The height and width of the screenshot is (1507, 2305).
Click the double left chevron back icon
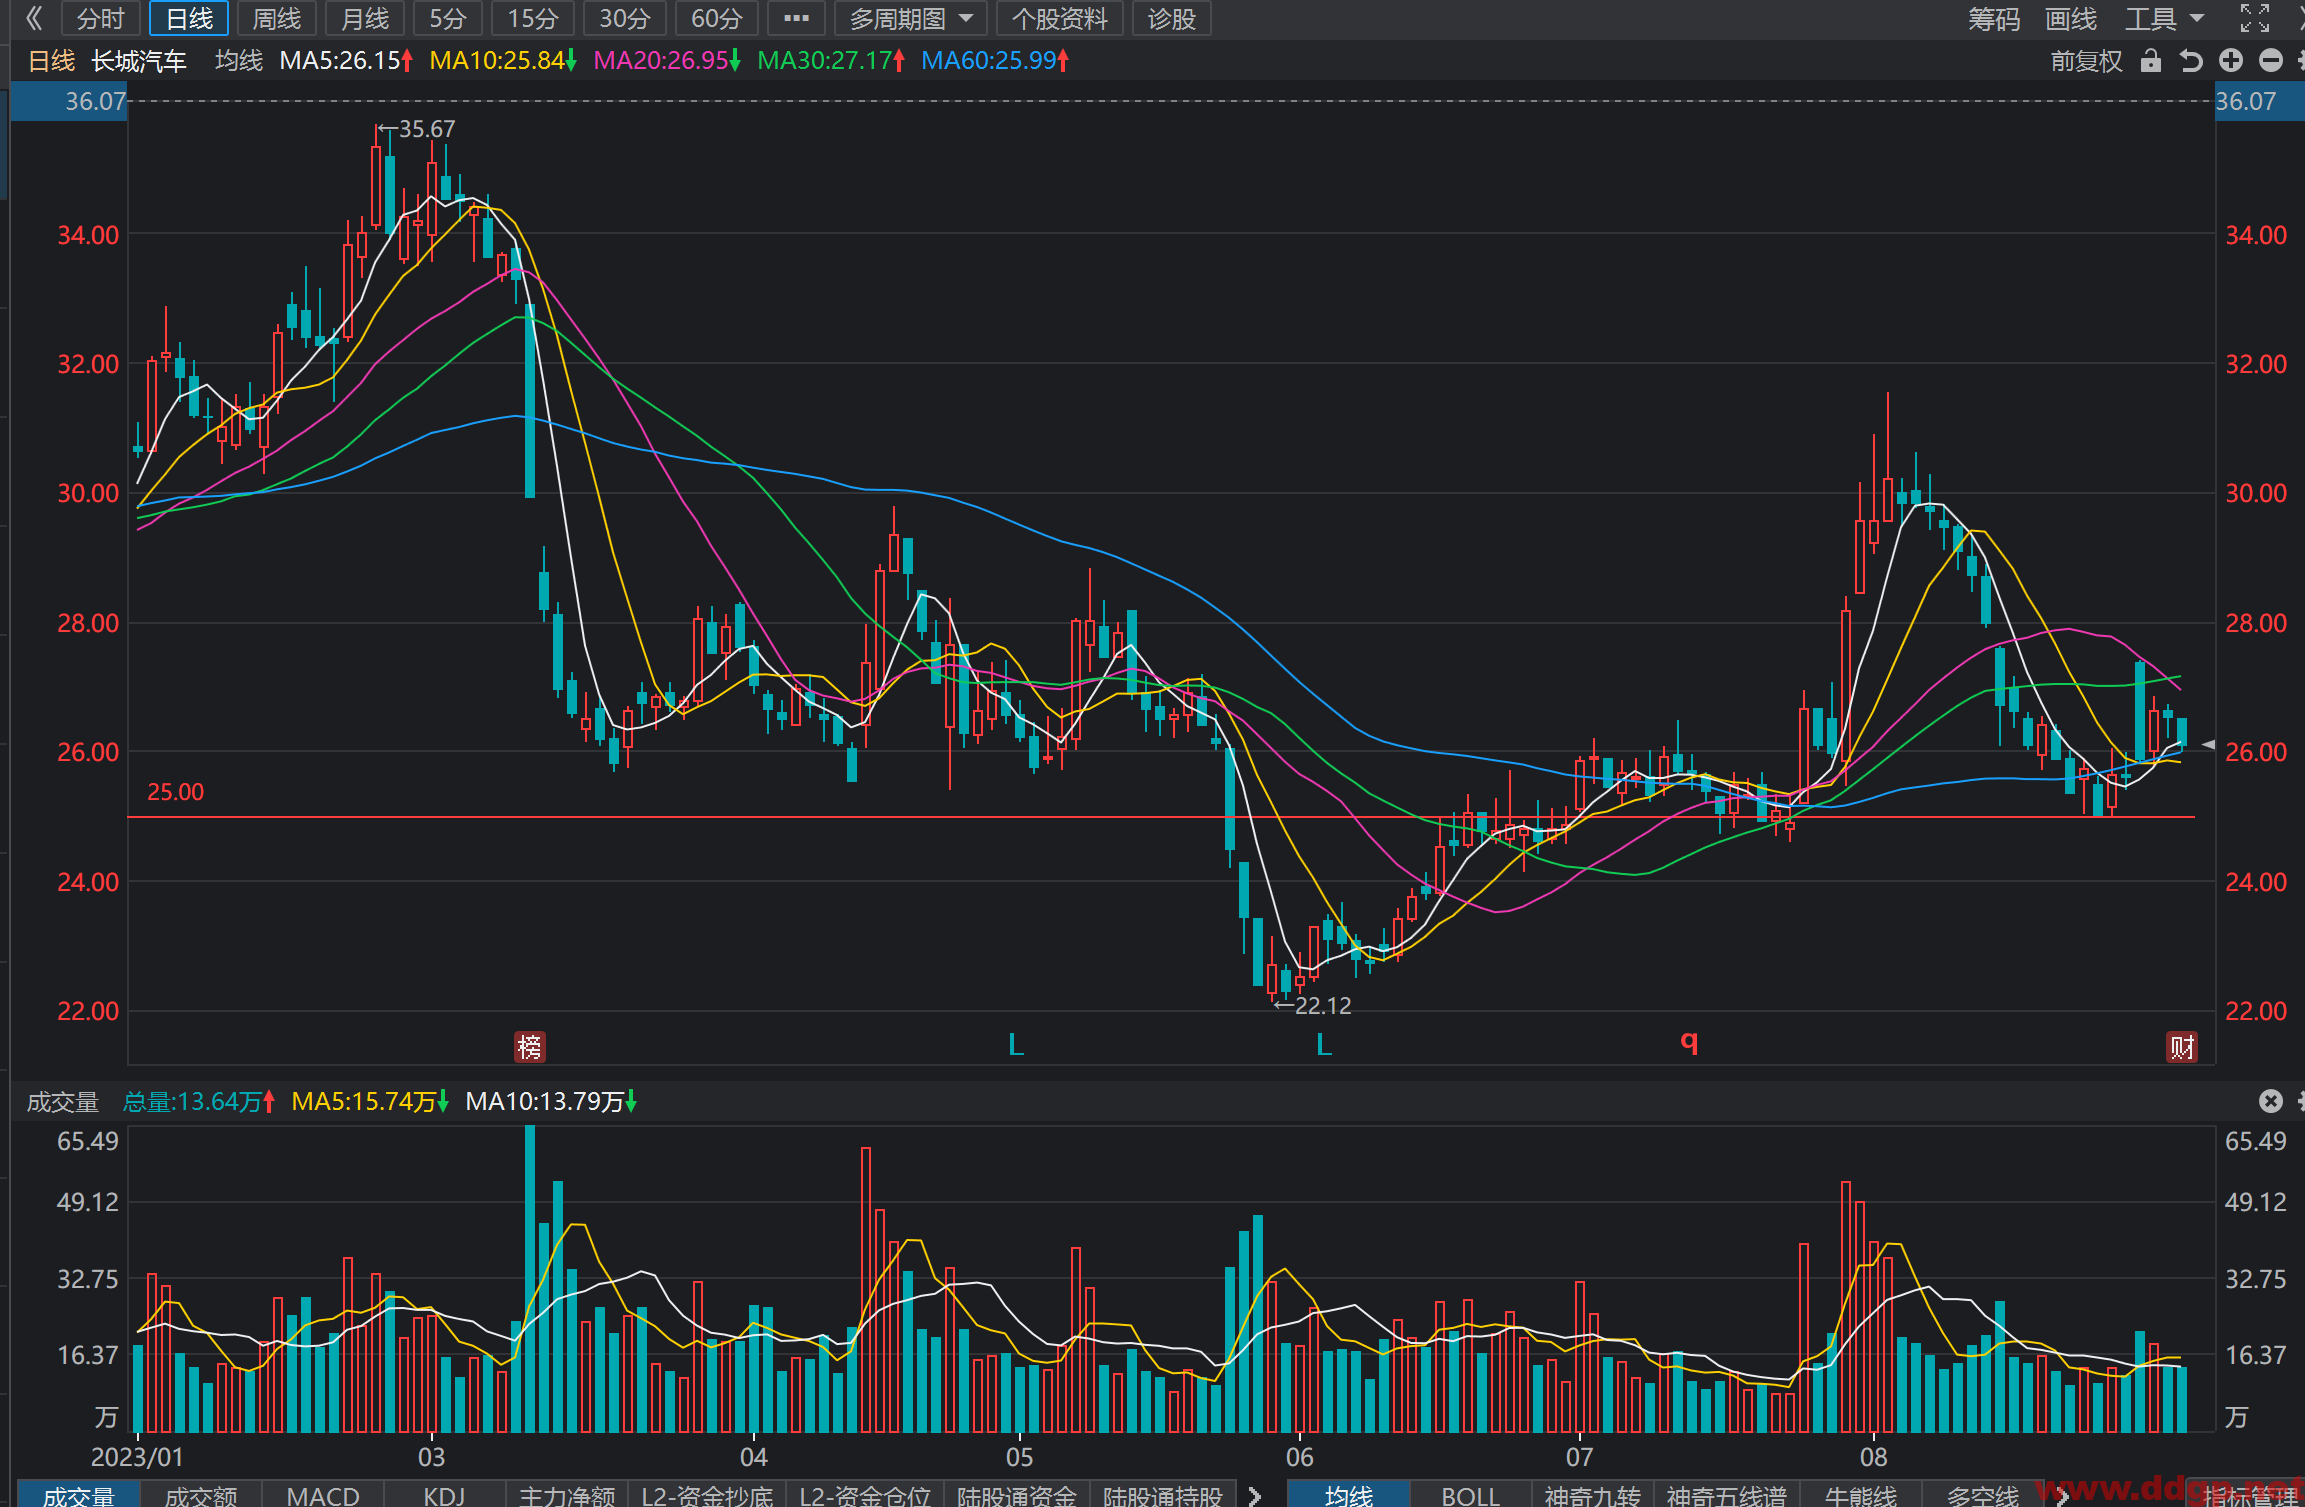[x=34, y=18]
